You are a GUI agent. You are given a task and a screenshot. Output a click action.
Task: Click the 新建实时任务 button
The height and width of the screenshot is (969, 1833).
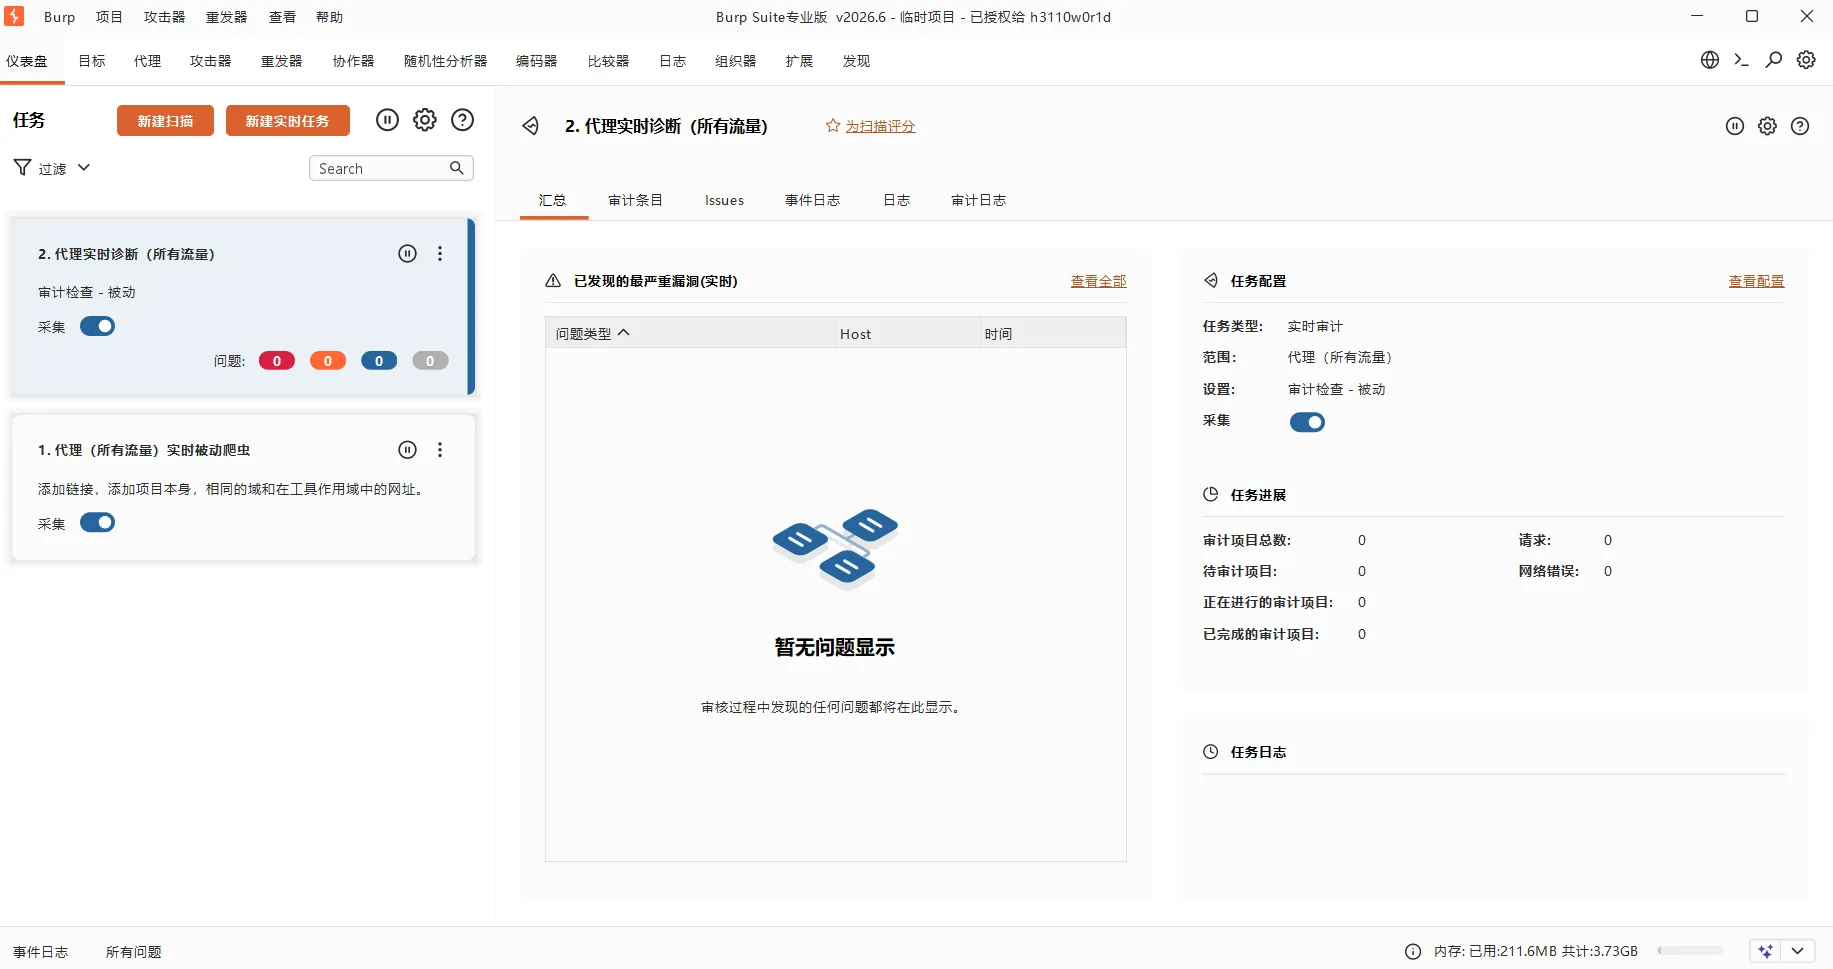point(288,120)
